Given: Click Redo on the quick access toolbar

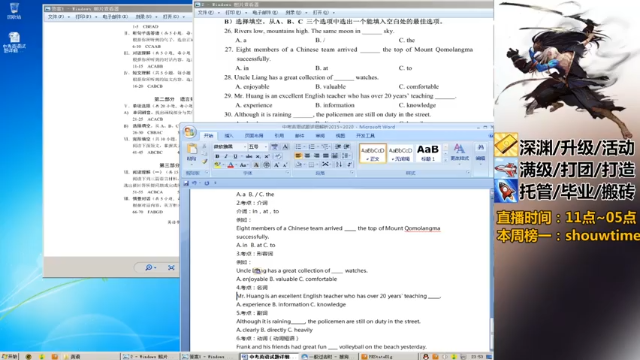Looking at the screenshot, I should [x=207, y=183].
